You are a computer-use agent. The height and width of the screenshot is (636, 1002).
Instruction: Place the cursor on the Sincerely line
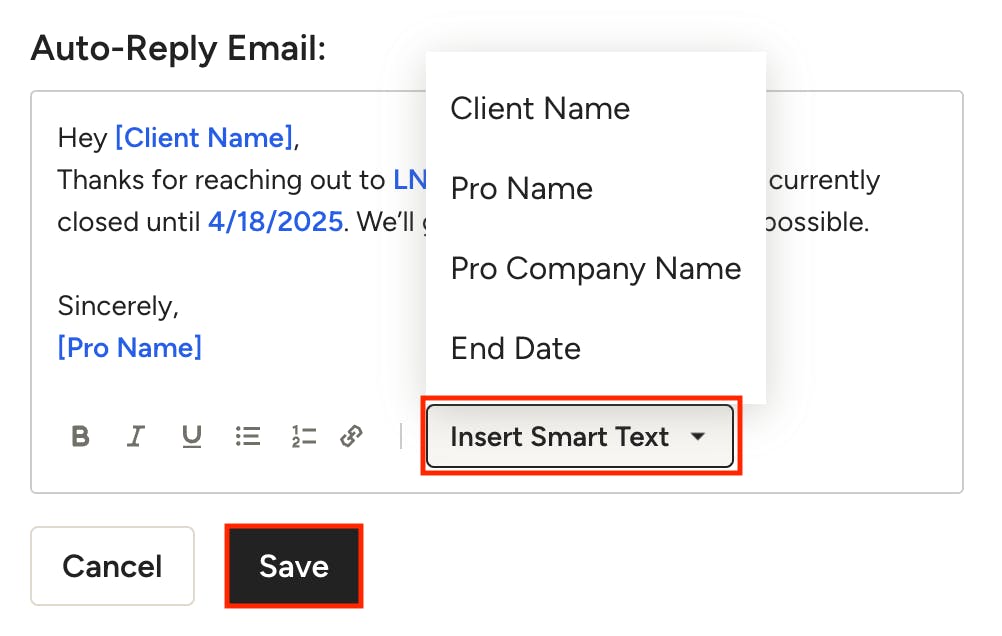coord(118,306)
